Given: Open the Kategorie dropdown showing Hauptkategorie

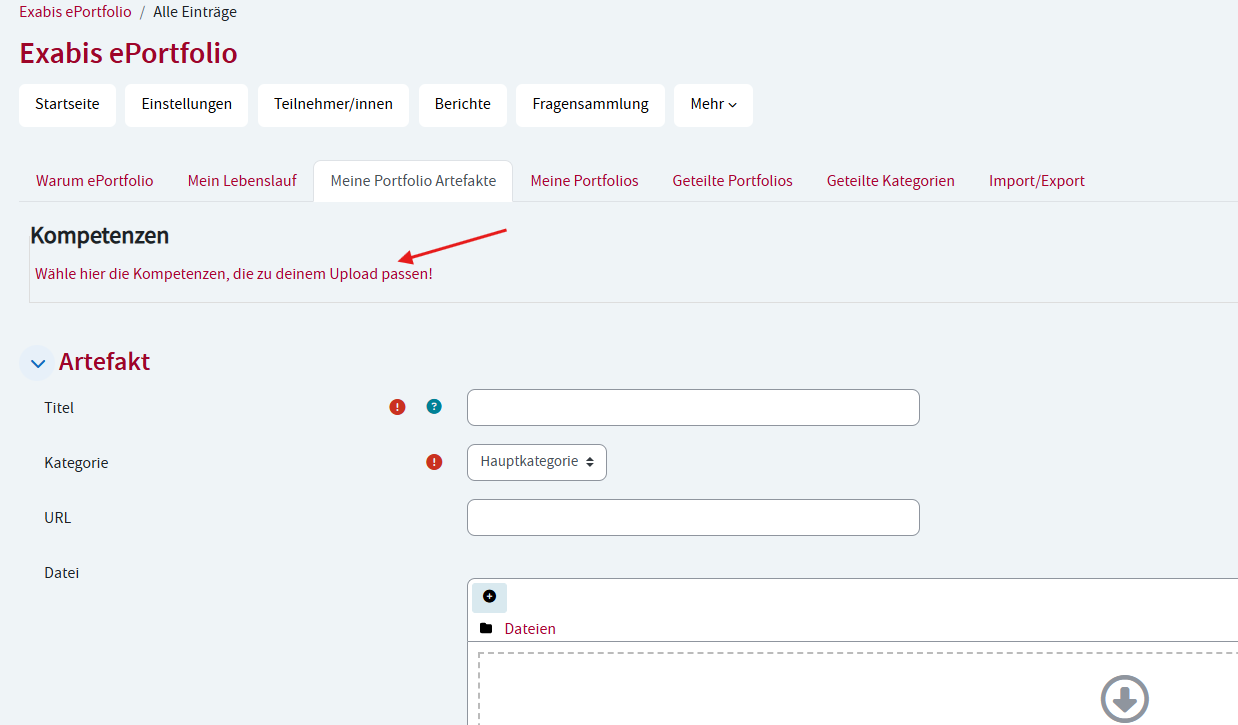Looking at the screenshot, I should [x=537, y=462].
